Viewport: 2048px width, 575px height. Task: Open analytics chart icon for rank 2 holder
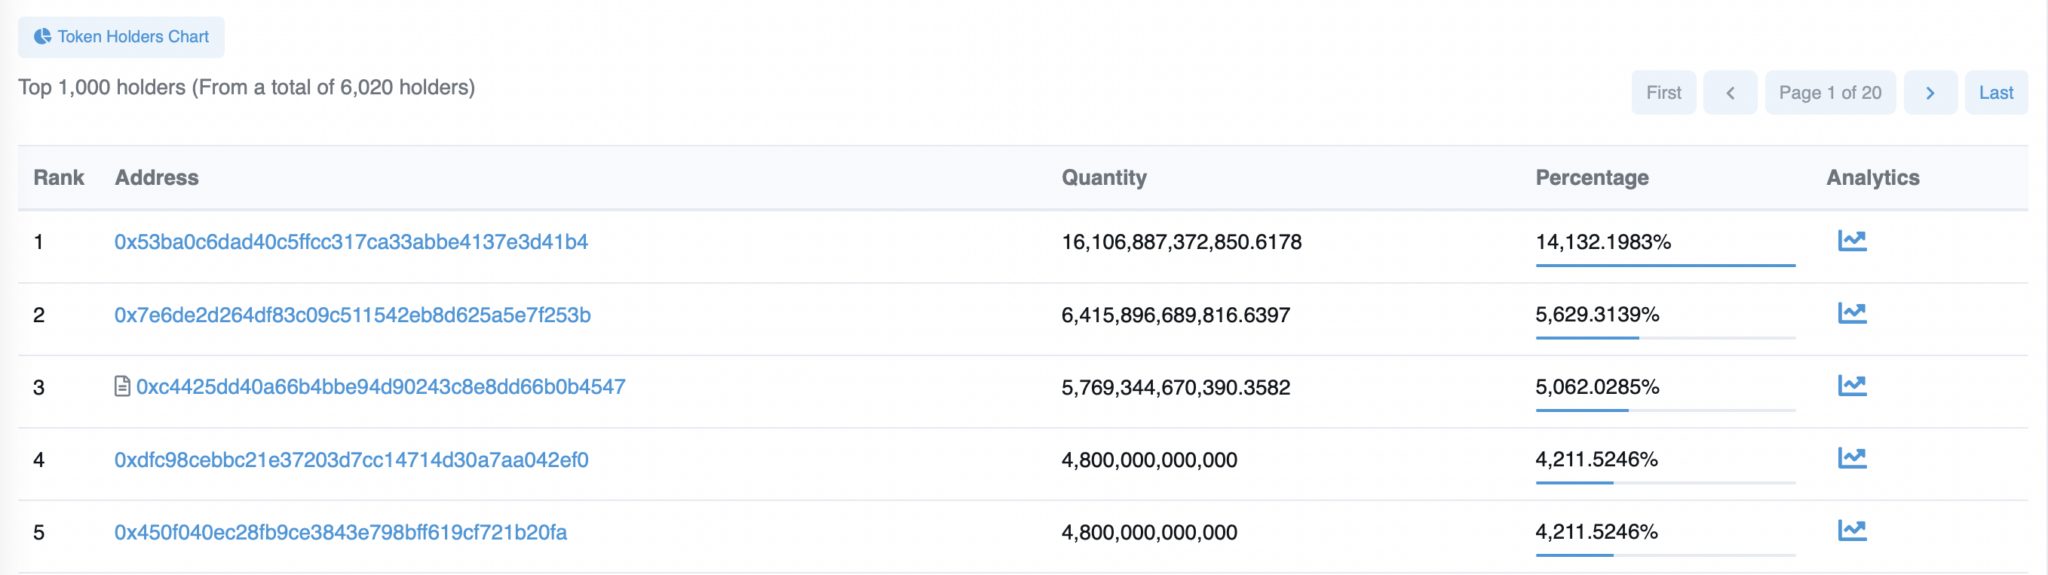(x=1852, y=314)
